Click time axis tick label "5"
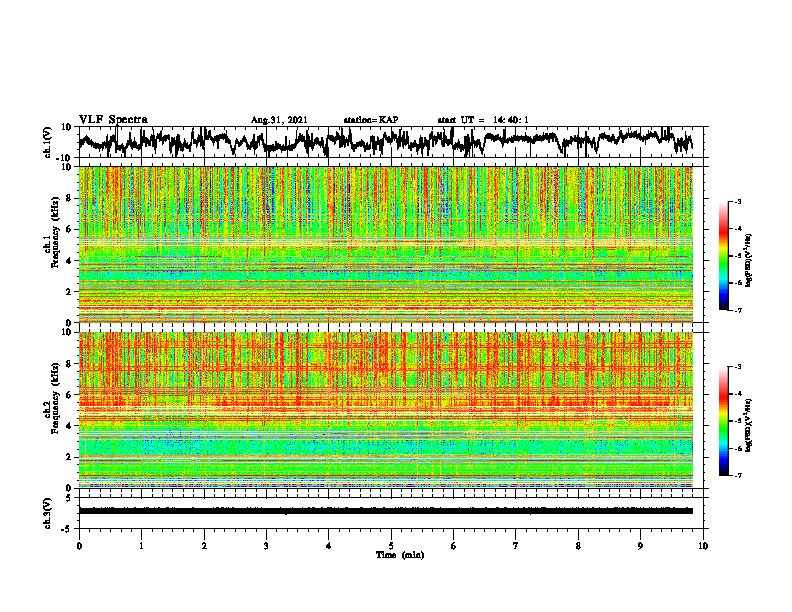792x612 pixels. coord(391,546)
